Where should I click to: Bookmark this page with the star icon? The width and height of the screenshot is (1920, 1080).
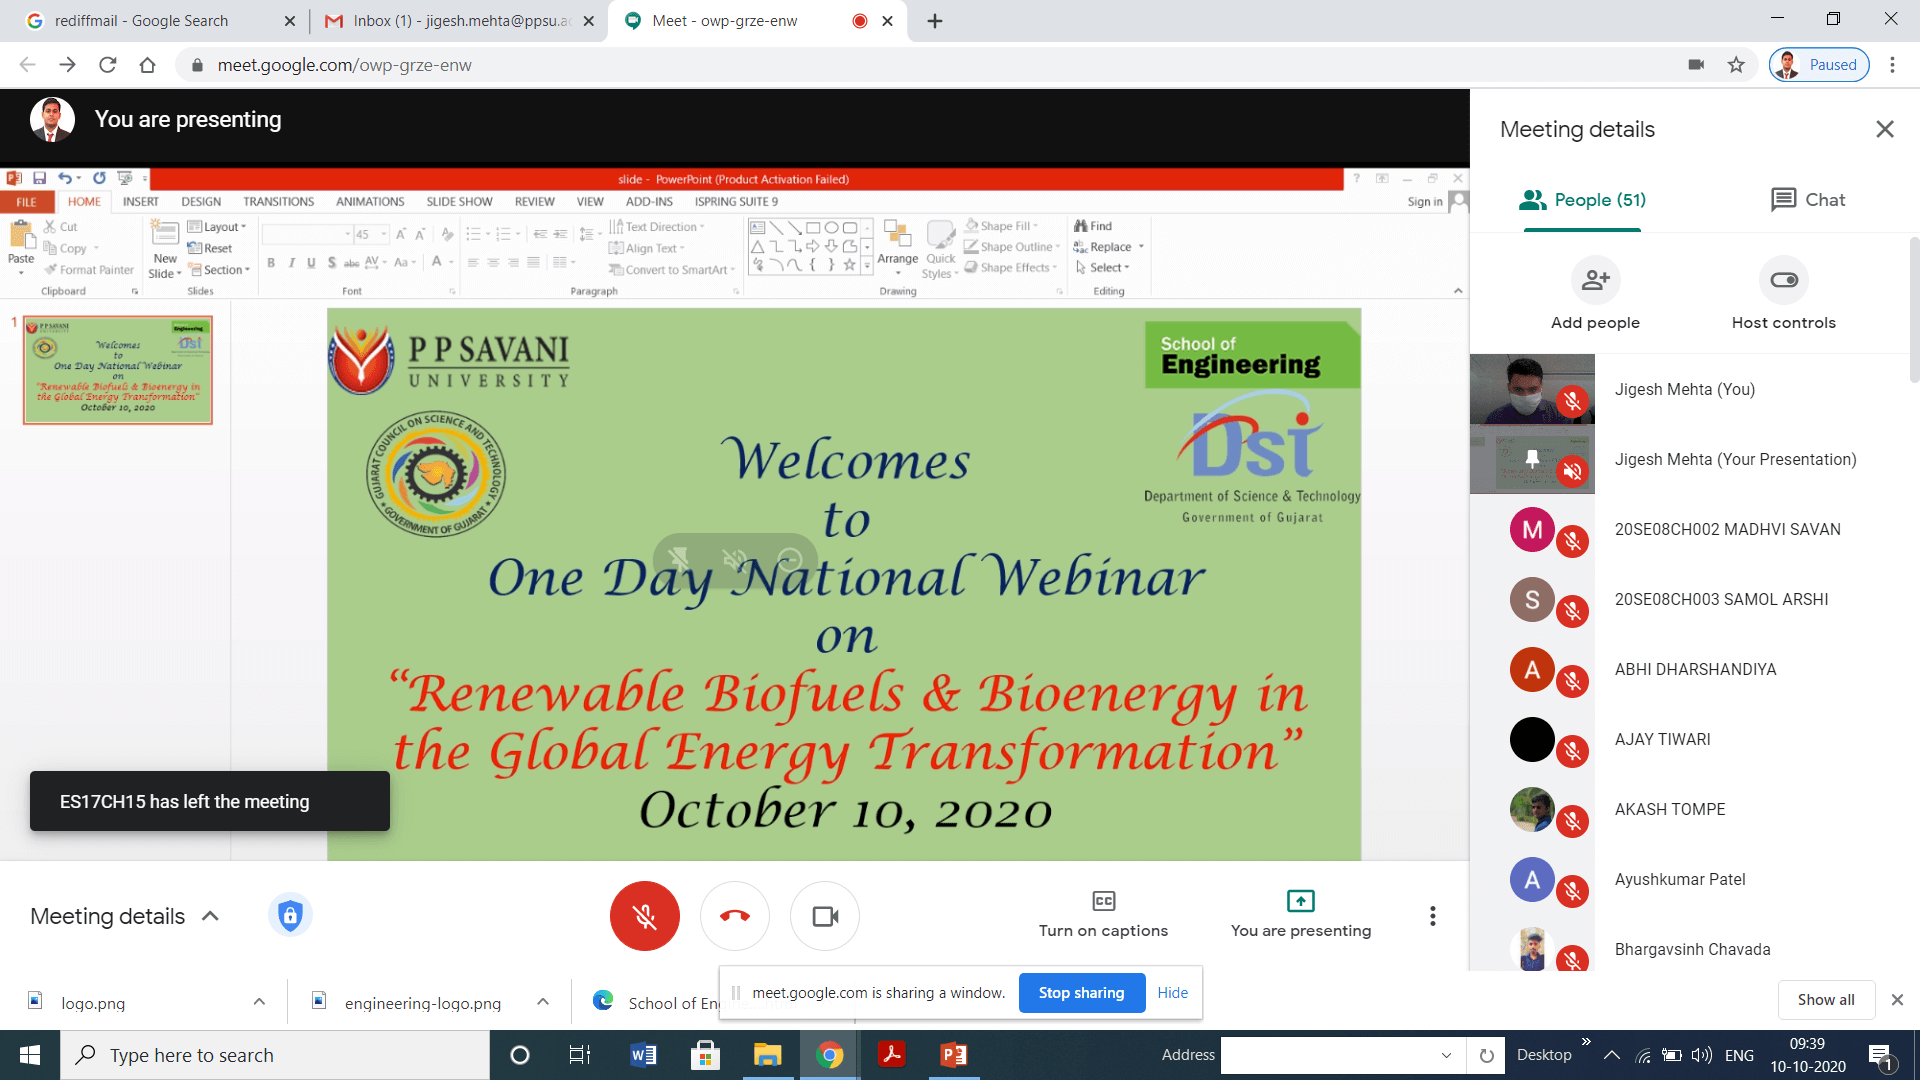pos(1736,65)
